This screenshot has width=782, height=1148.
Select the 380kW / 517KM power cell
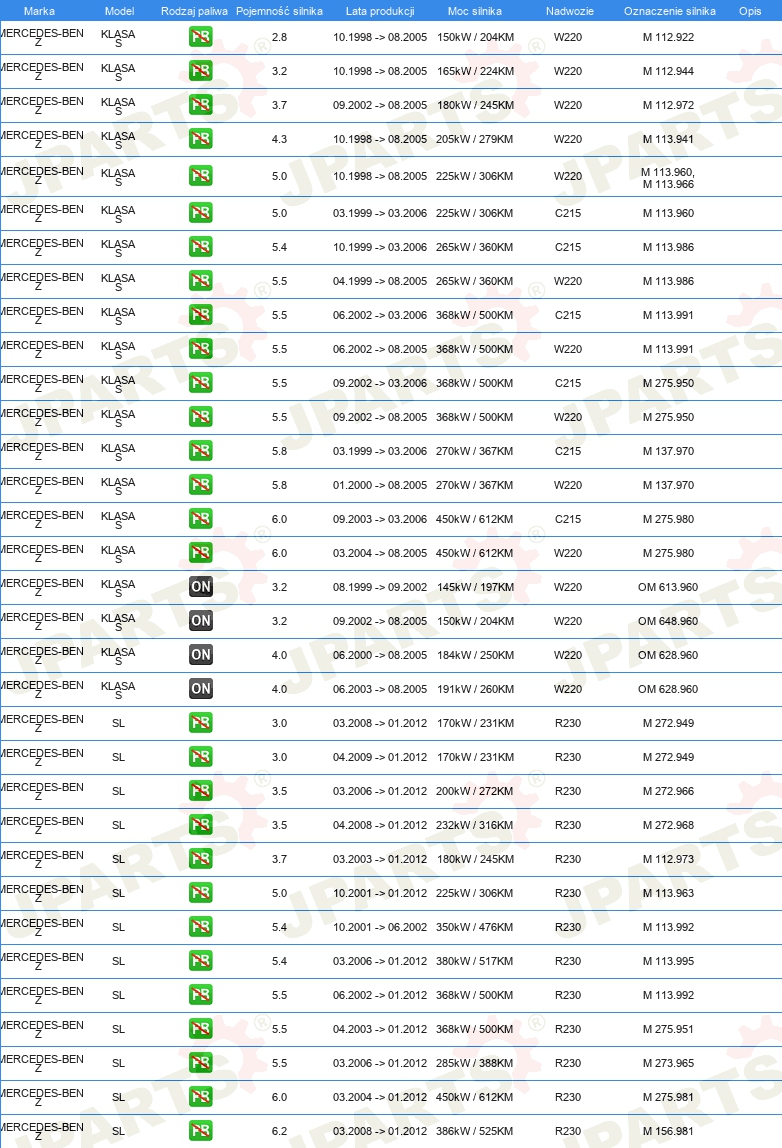tap(474, 961)
